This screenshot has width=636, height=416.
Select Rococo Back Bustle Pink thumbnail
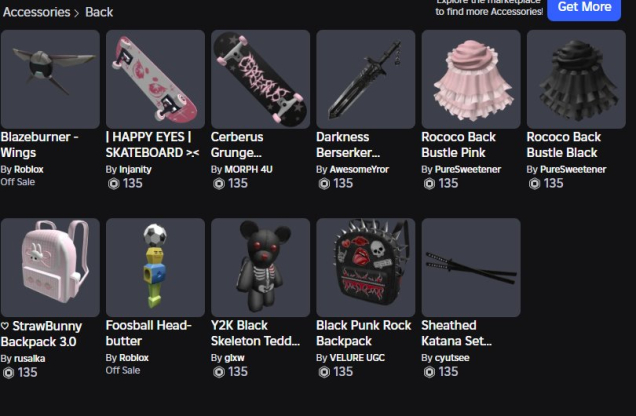(x=471, y=79)
